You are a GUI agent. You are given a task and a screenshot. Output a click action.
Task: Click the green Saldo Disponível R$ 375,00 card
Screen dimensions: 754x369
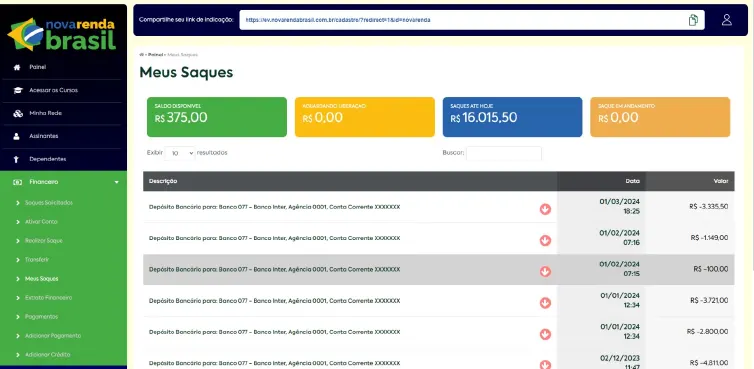[217, 117]
